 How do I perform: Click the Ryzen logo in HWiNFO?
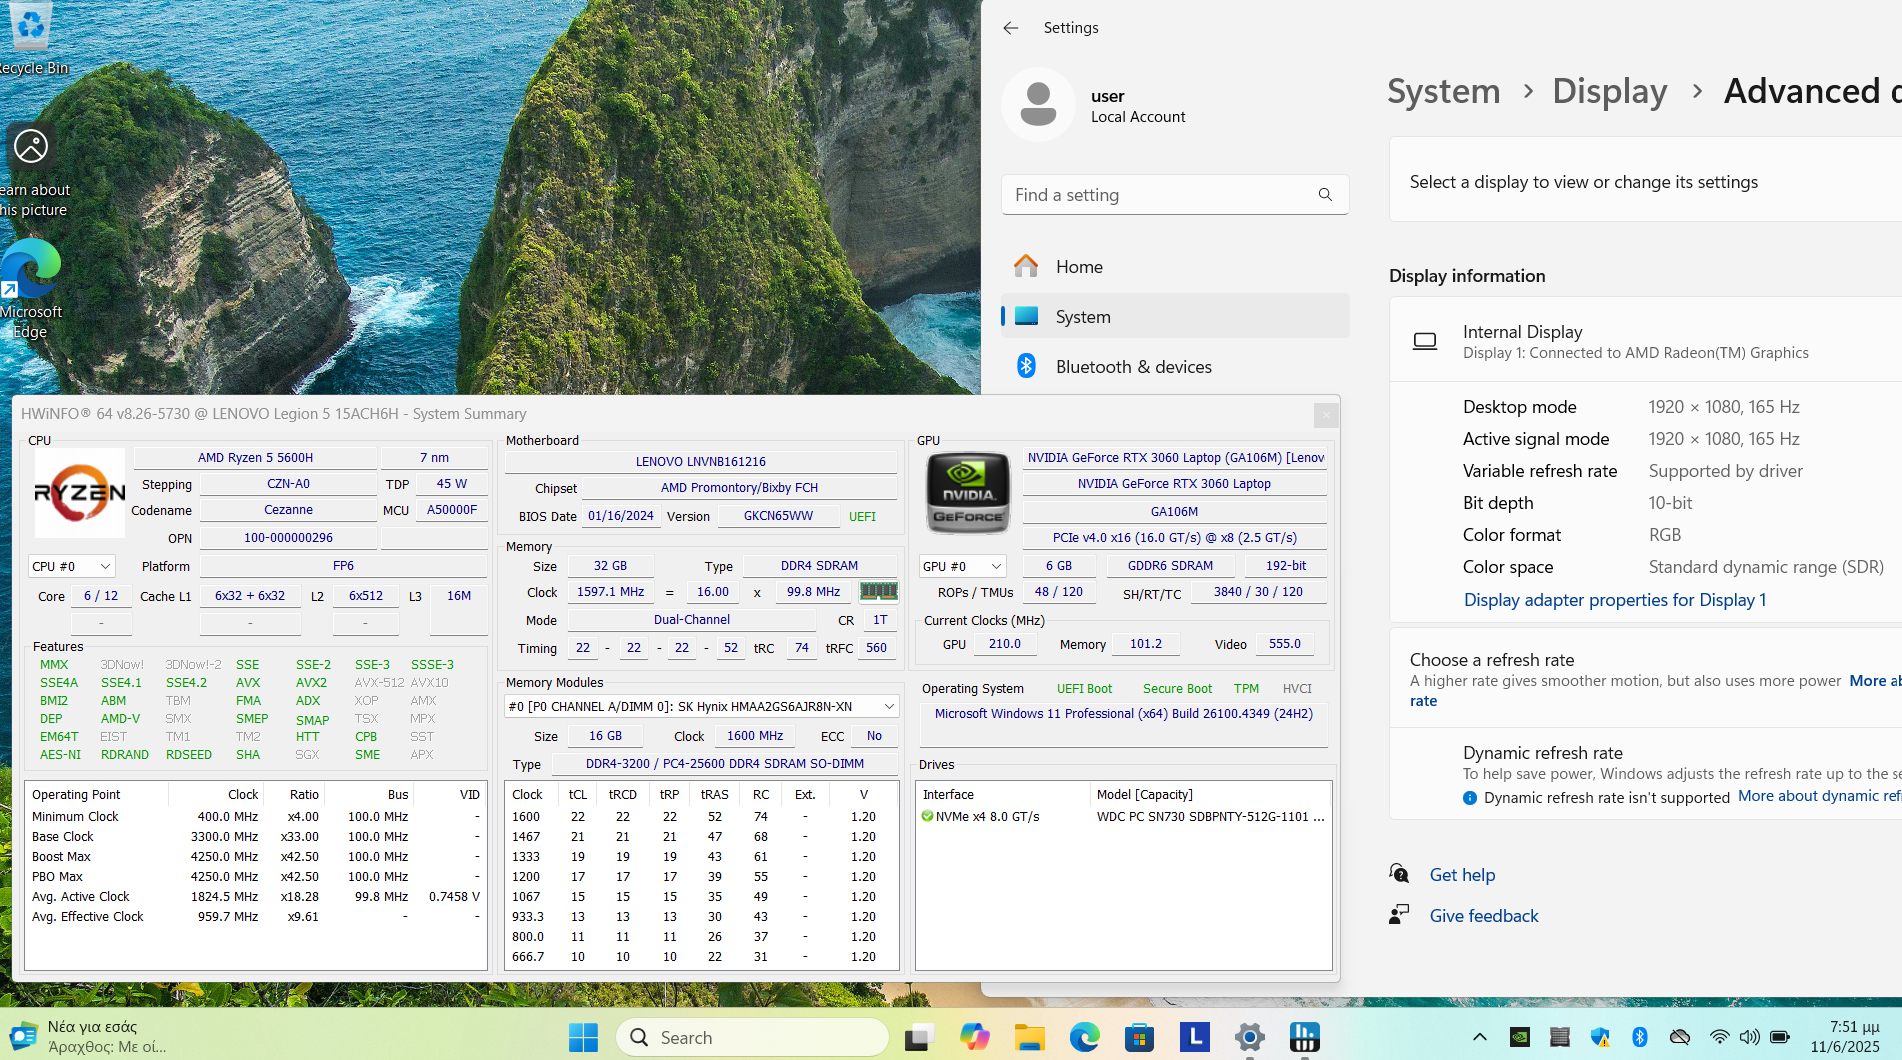tap(80, 492)
